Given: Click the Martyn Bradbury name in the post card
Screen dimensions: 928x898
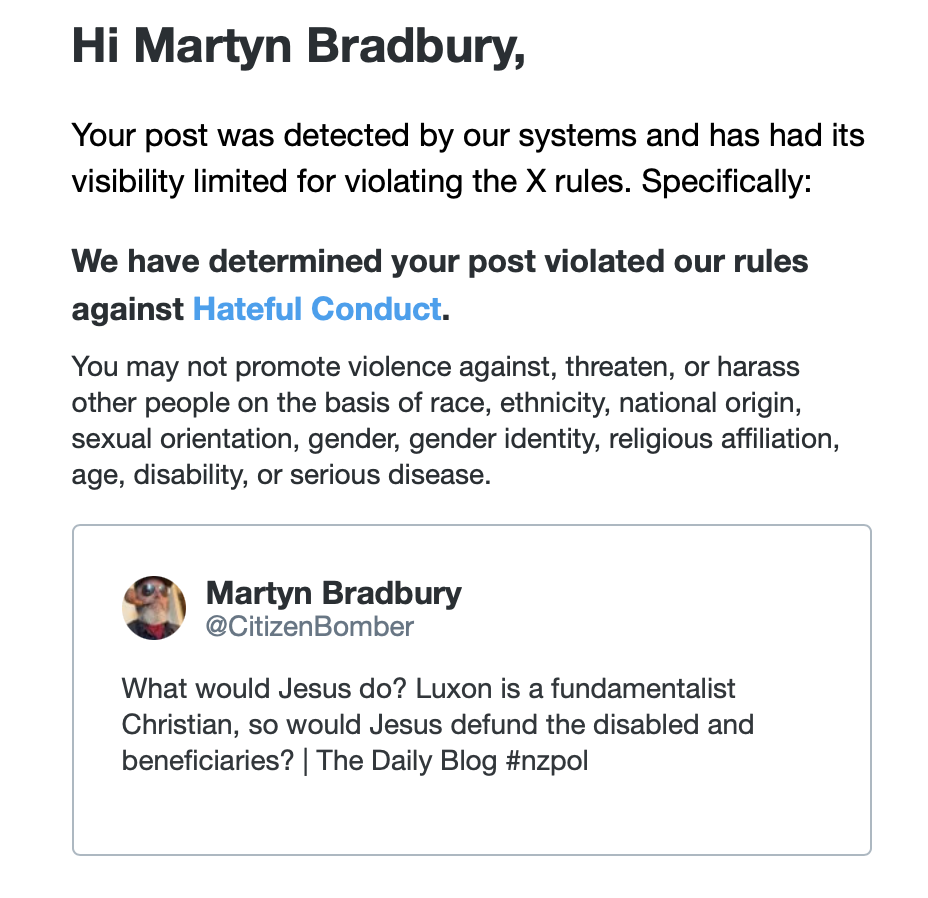Looking at the screenshot, I should pyautogui.click(x=333, y=593).
